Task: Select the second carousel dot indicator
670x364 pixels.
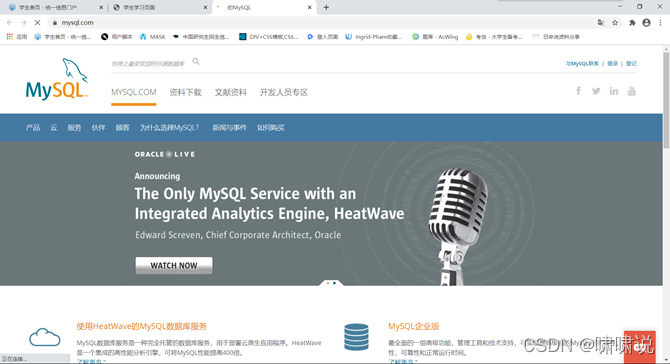Action: click(334, 283)
